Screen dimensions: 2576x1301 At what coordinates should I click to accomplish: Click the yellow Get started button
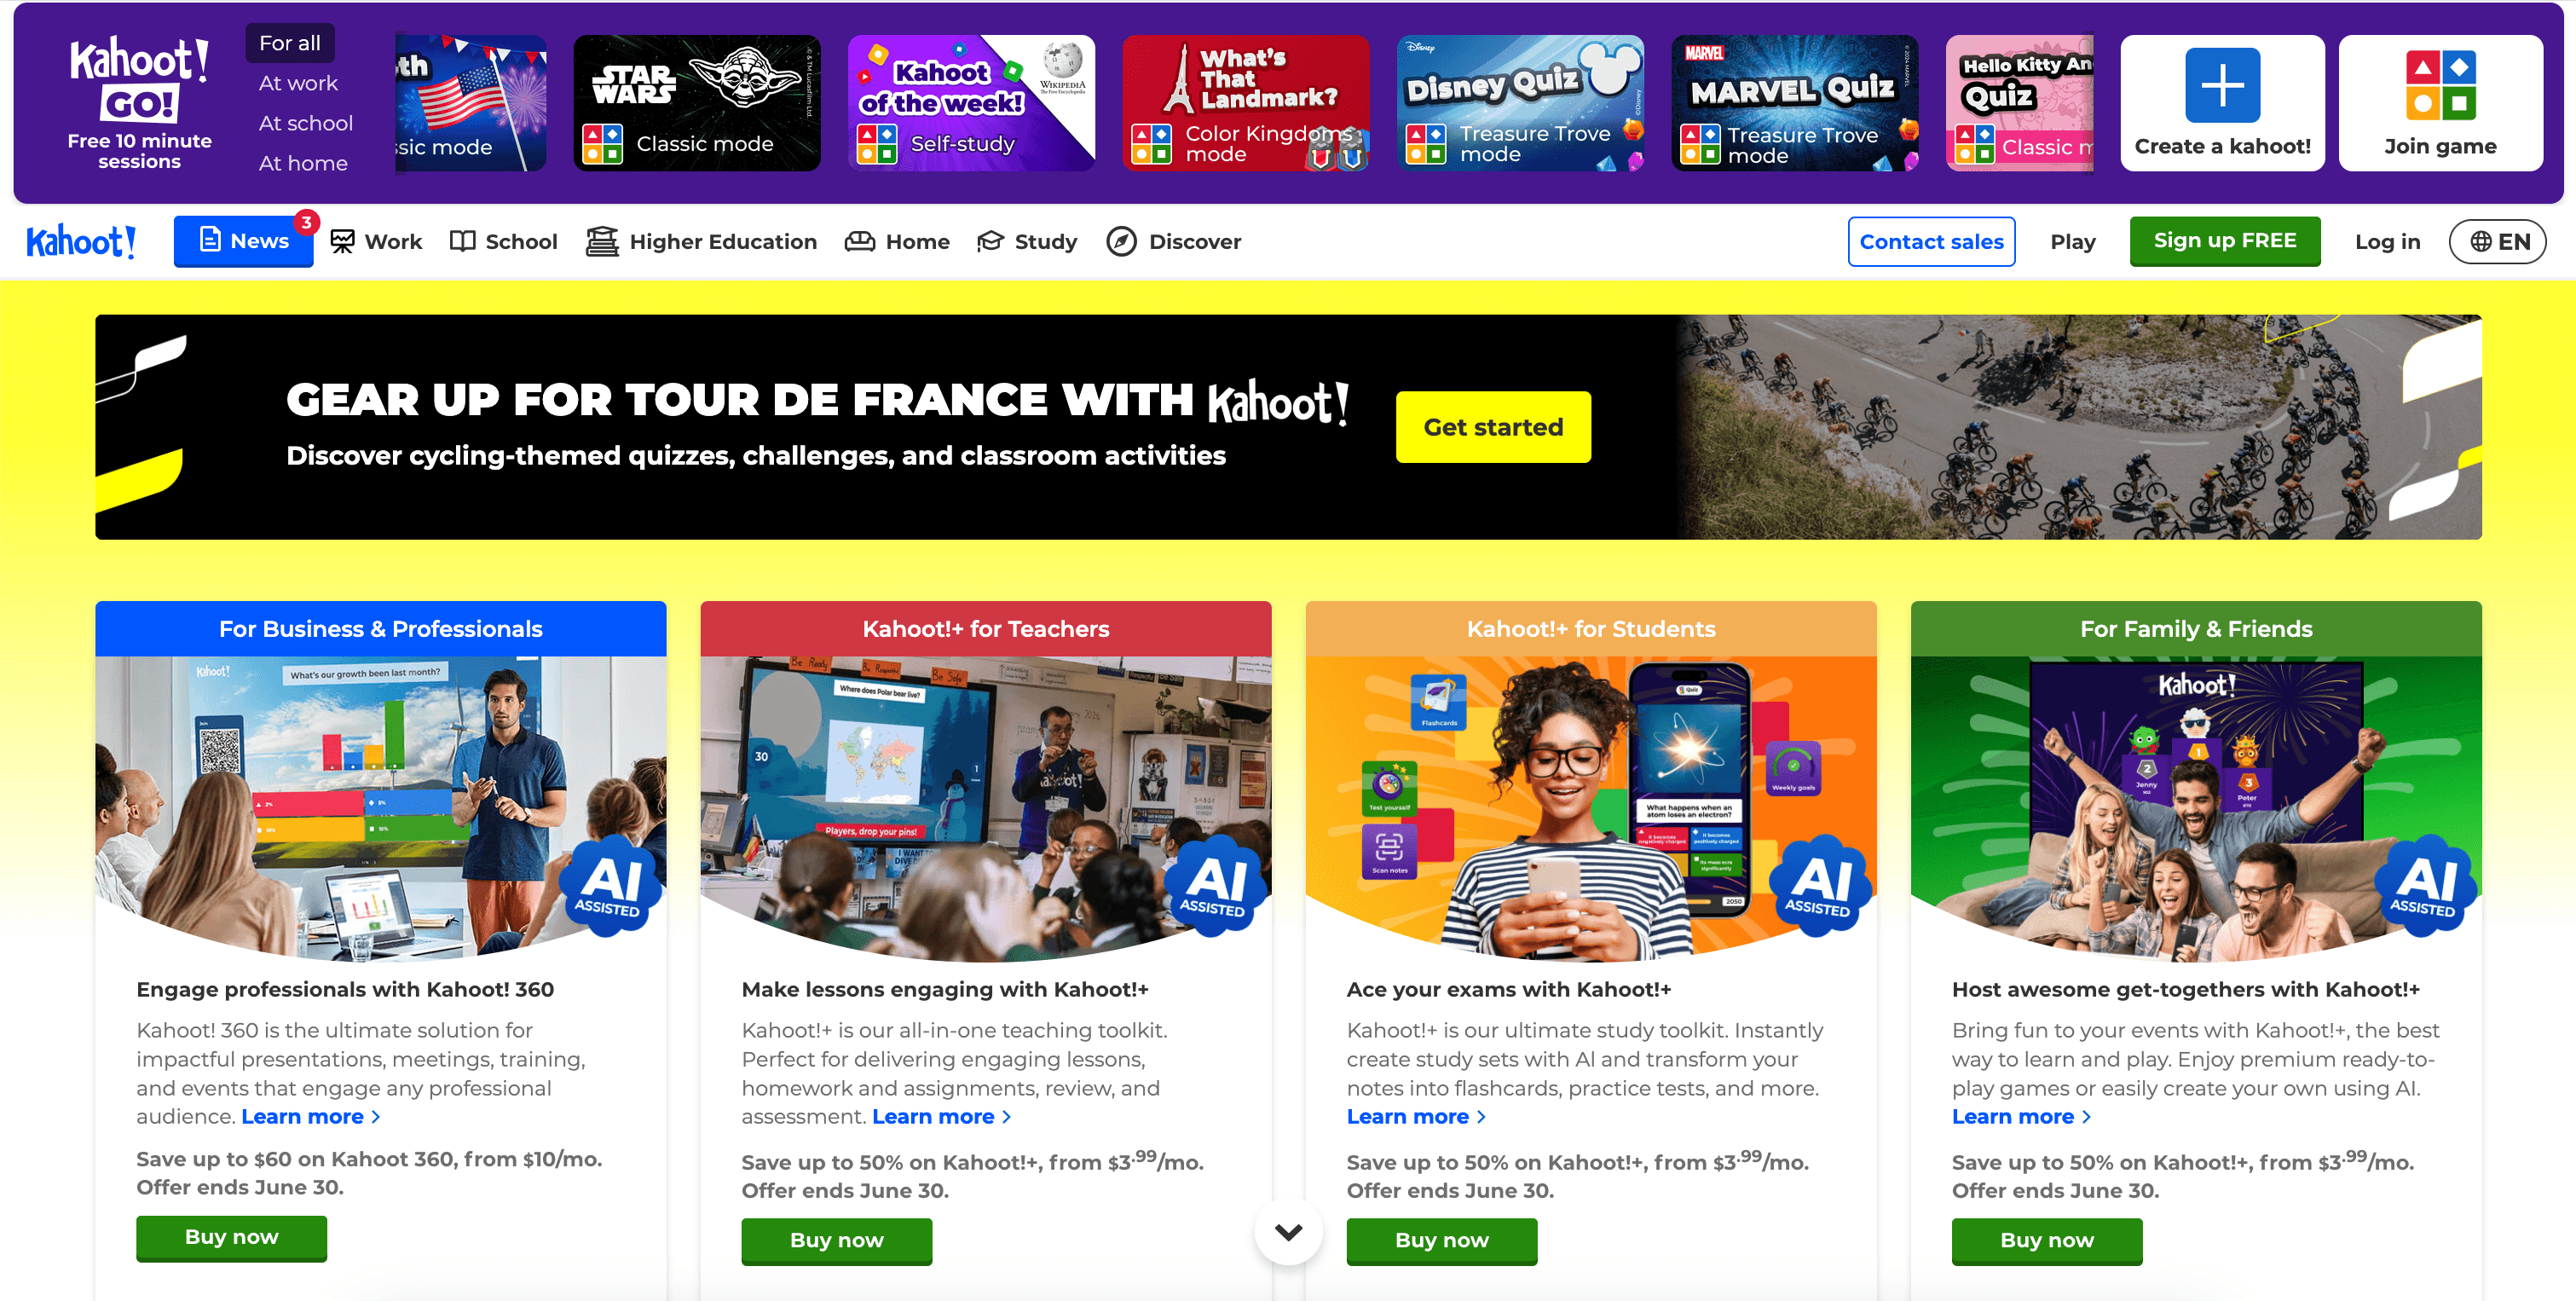(x=1493, y=427)
